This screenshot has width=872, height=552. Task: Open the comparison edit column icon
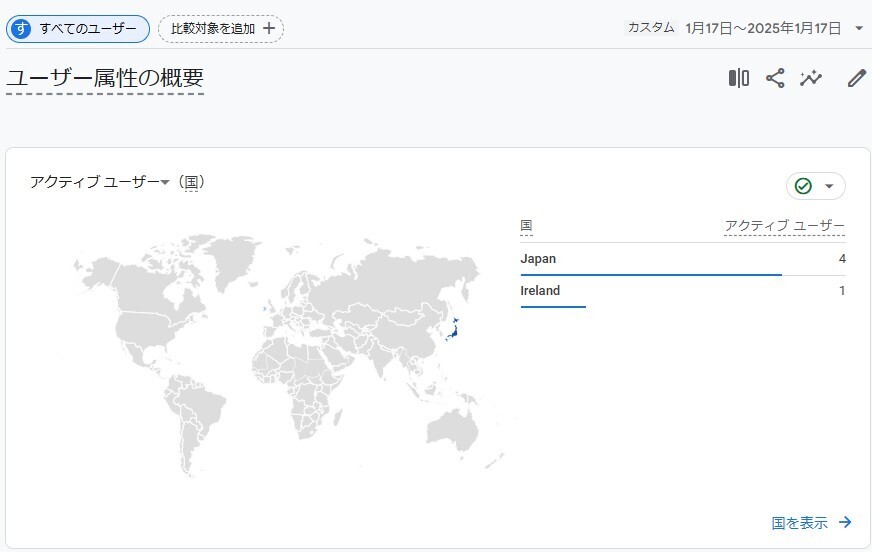[x=739, y=78]
